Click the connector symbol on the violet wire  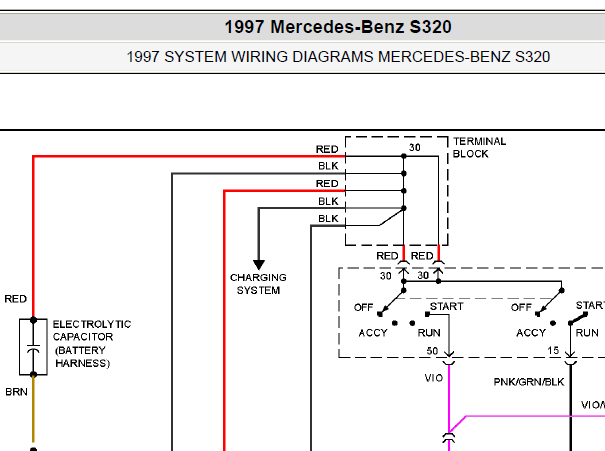448,438
